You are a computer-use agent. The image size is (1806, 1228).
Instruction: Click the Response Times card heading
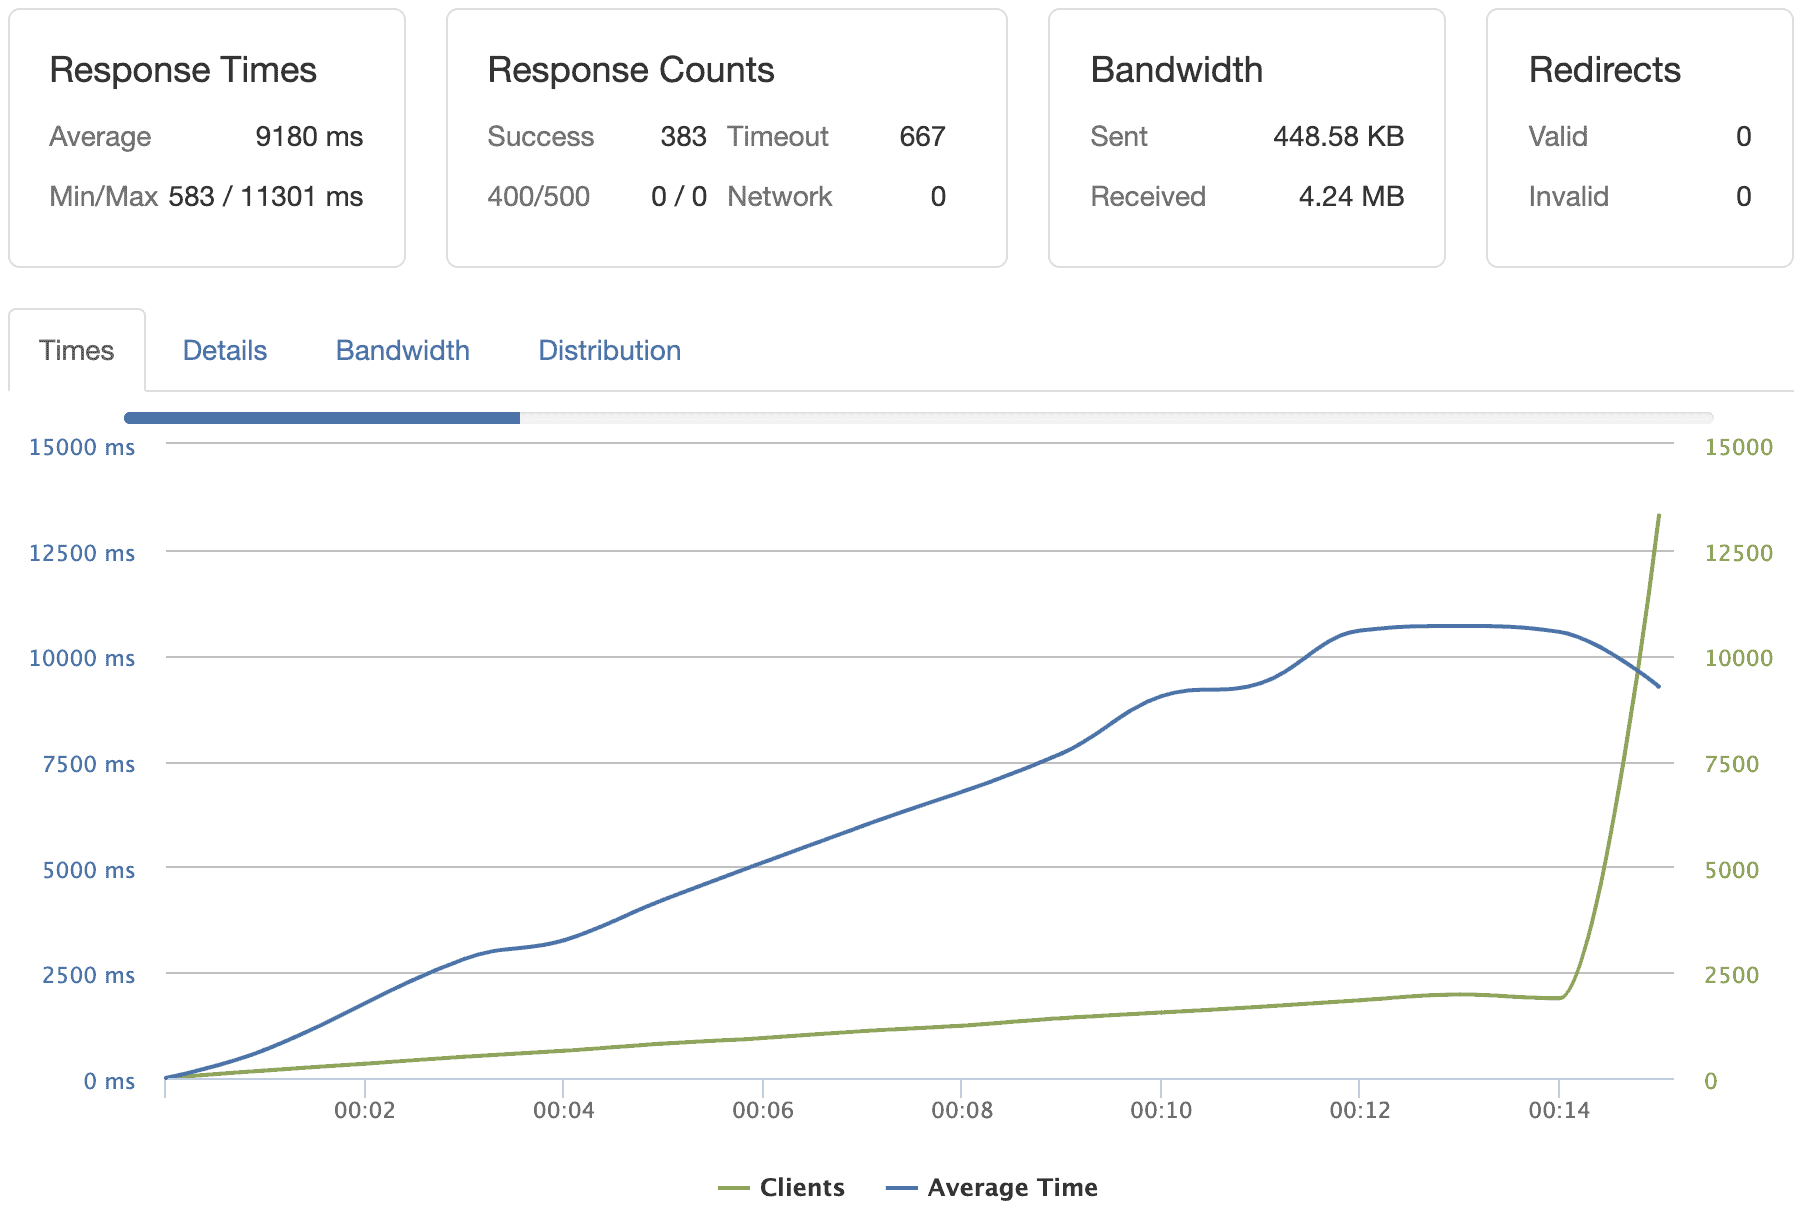(184, 70)
